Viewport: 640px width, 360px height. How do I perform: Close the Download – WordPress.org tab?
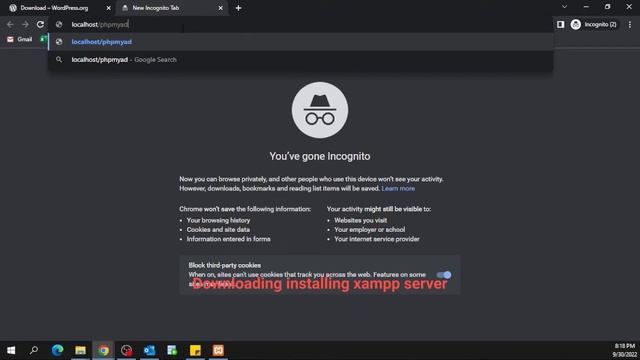pyautogui.click(x=109, y=8)
